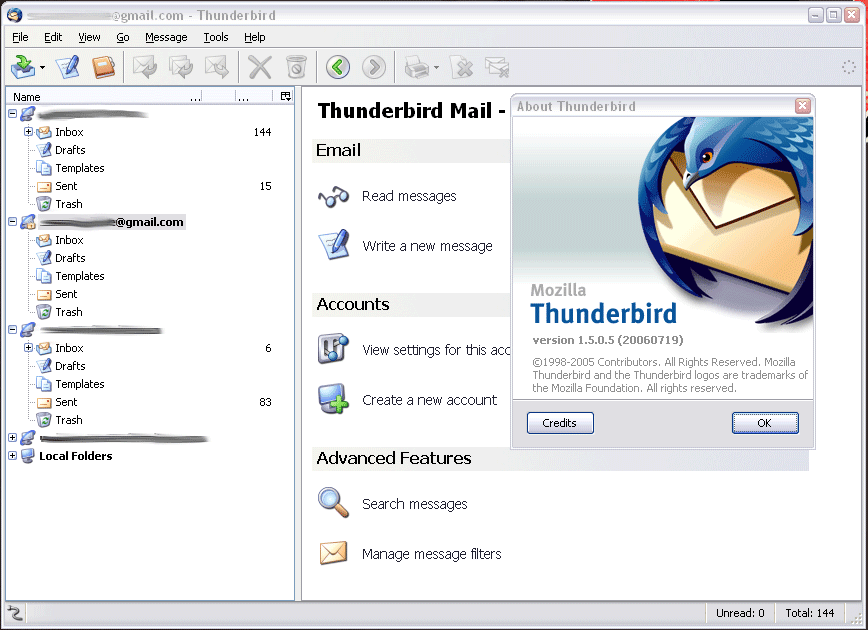The width and height of the screenshot is (868, 630).
Task: Open the Message menu
Action: (166, 37)
